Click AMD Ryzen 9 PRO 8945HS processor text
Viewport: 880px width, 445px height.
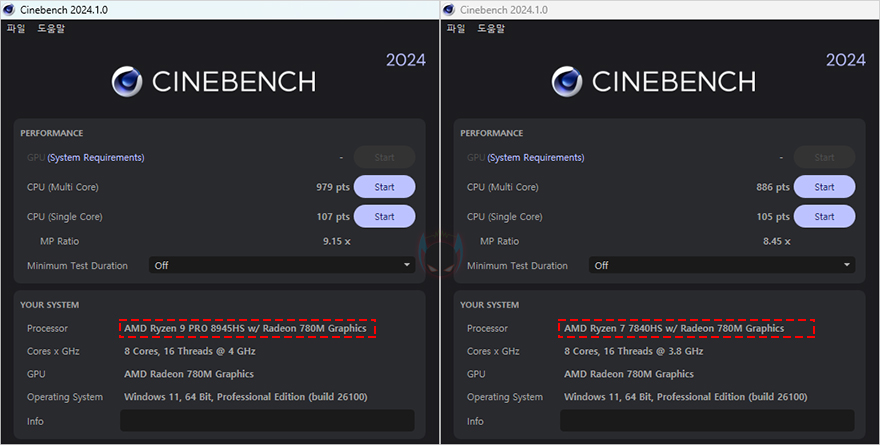click(x=245, y=328)
